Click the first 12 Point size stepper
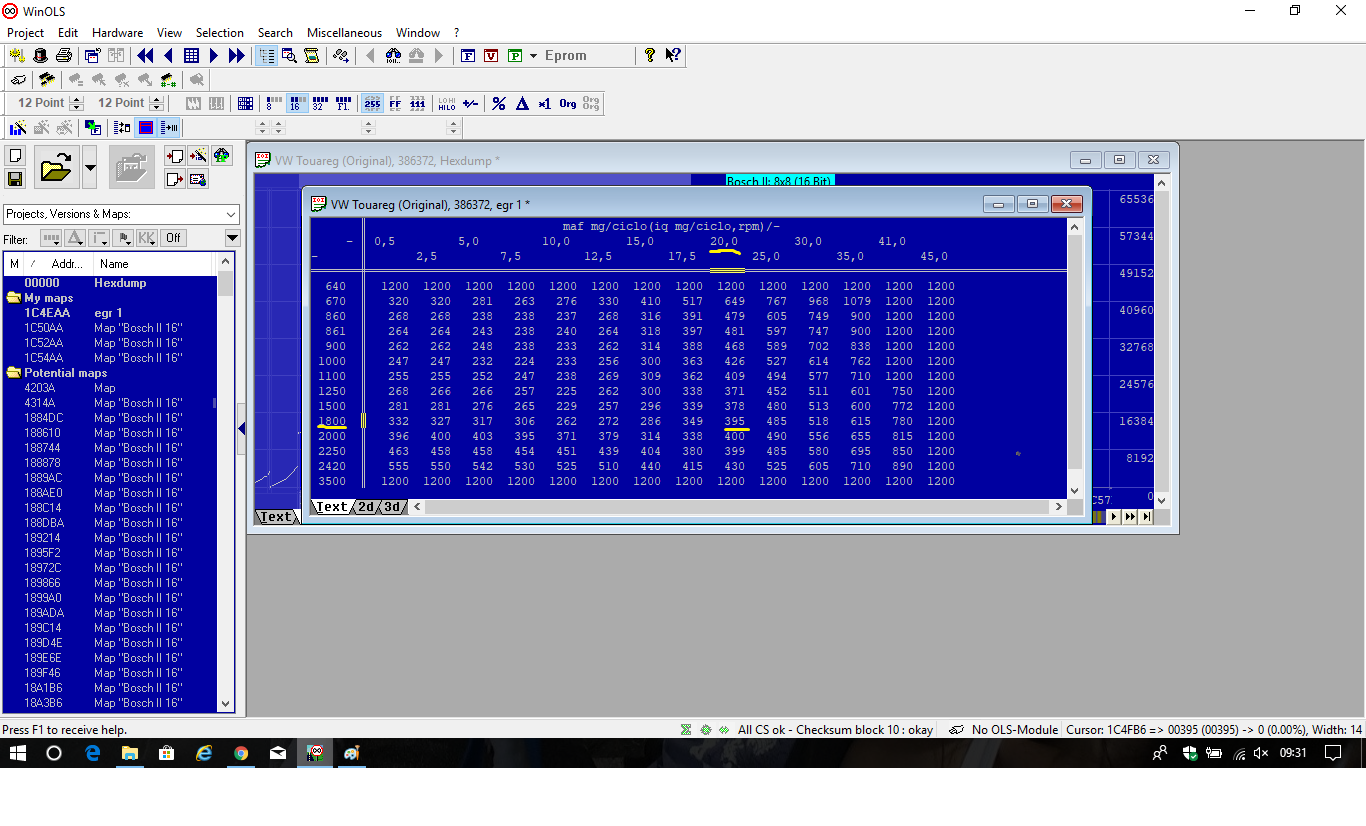Image resolution: width=1366 pixels, height=826 pixels. 76,103
